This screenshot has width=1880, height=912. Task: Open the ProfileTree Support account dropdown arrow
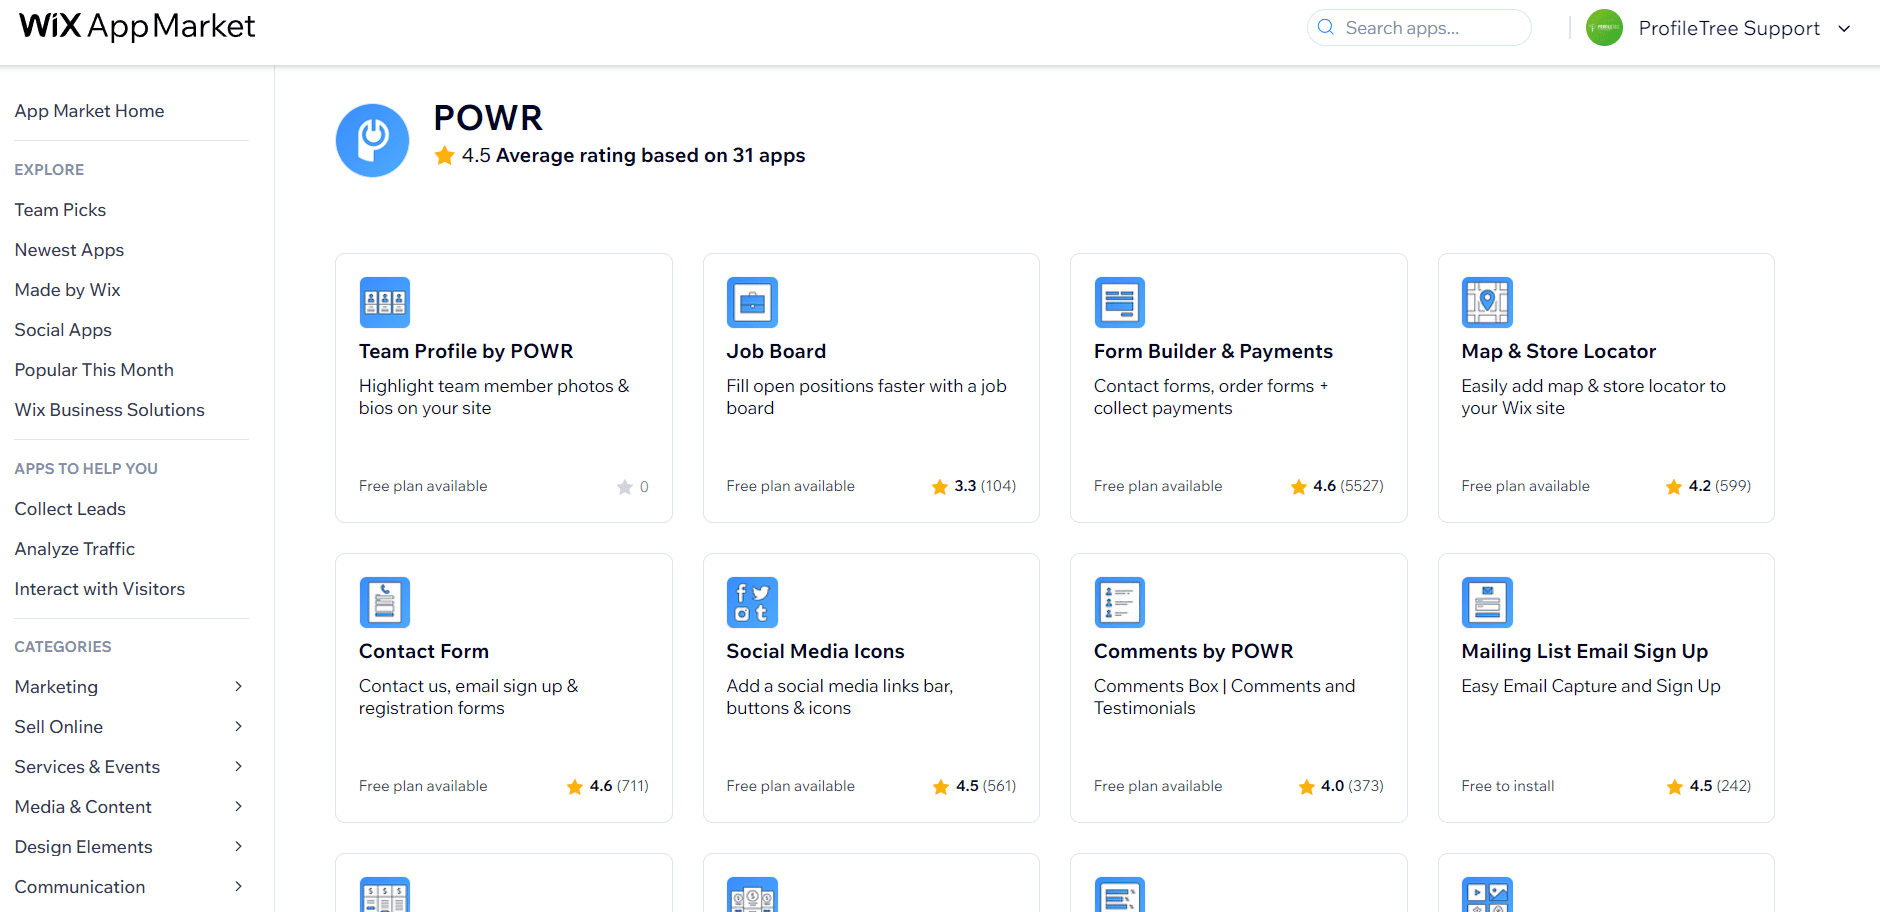click(x=1844, y=29)
